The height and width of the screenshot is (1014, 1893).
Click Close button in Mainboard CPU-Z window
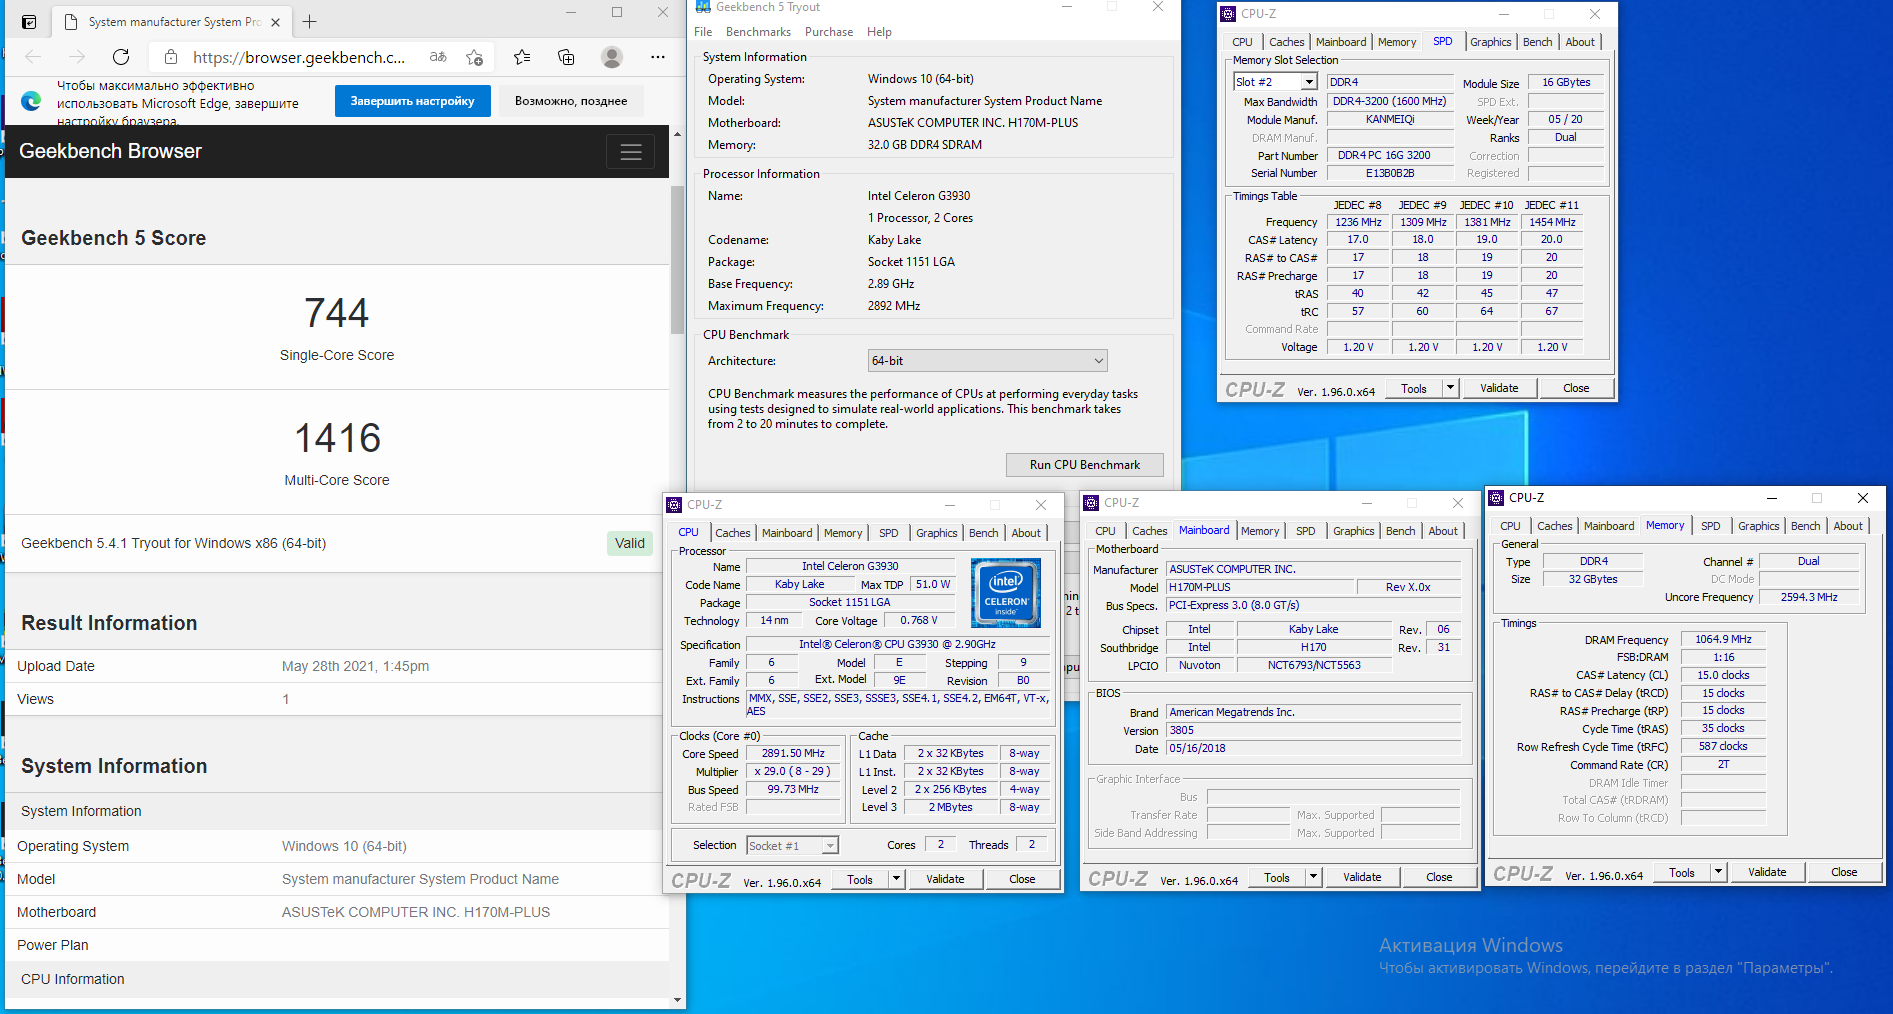(1439, 877)
